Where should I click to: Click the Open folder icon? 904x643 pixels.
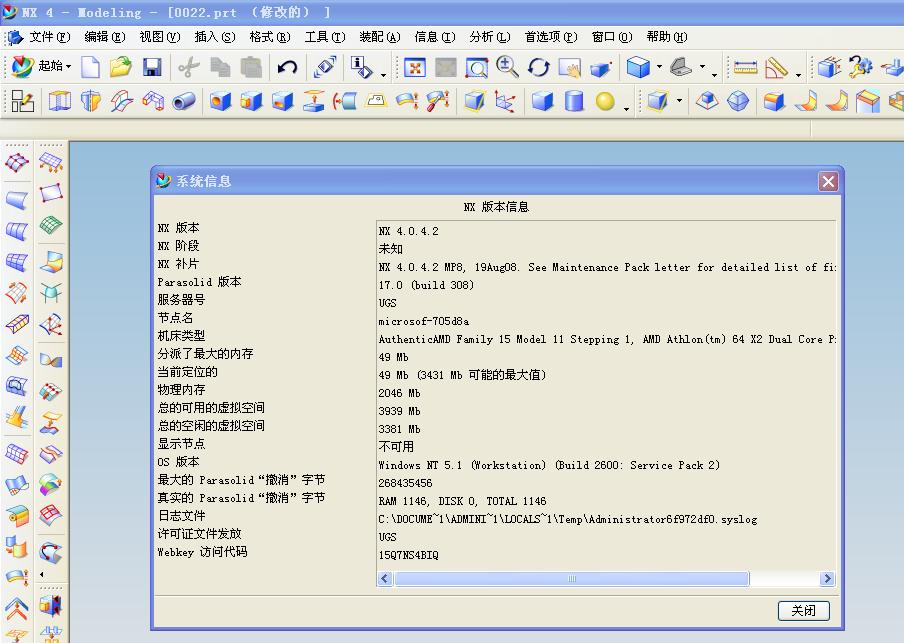click(120, 67)
